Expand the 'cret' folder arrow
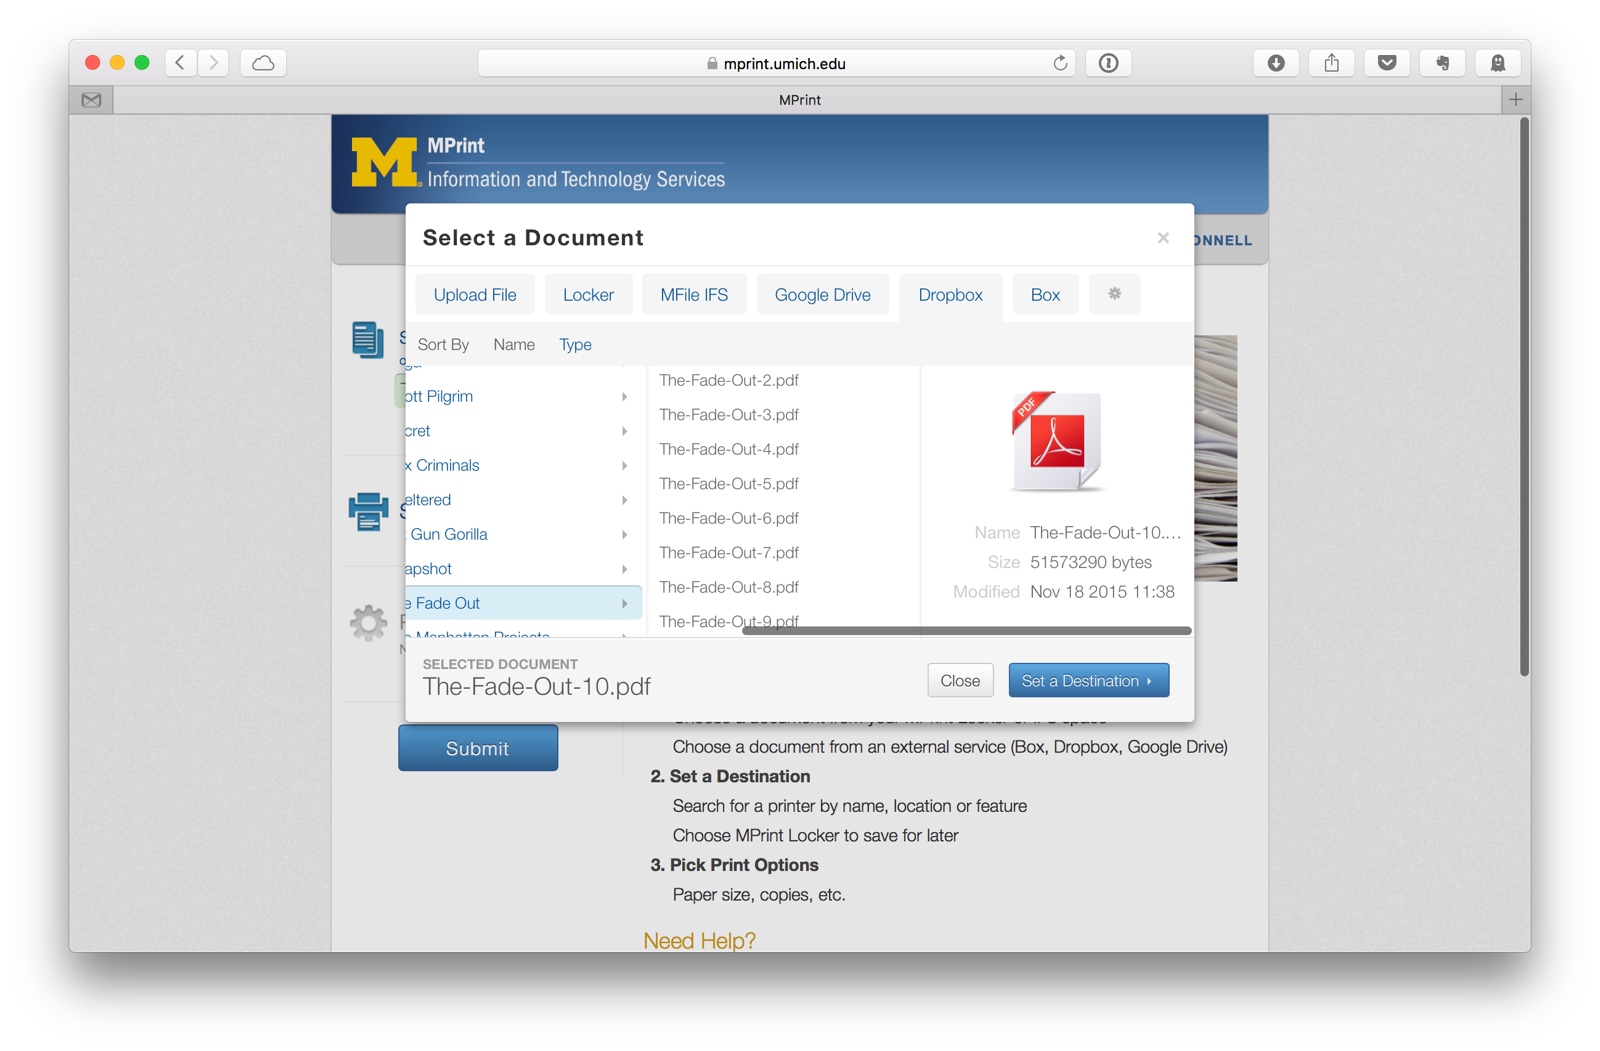Image resolution: width=1600 pixels, height=1051 pixels. pyautogui.click(x=624, y=431)
